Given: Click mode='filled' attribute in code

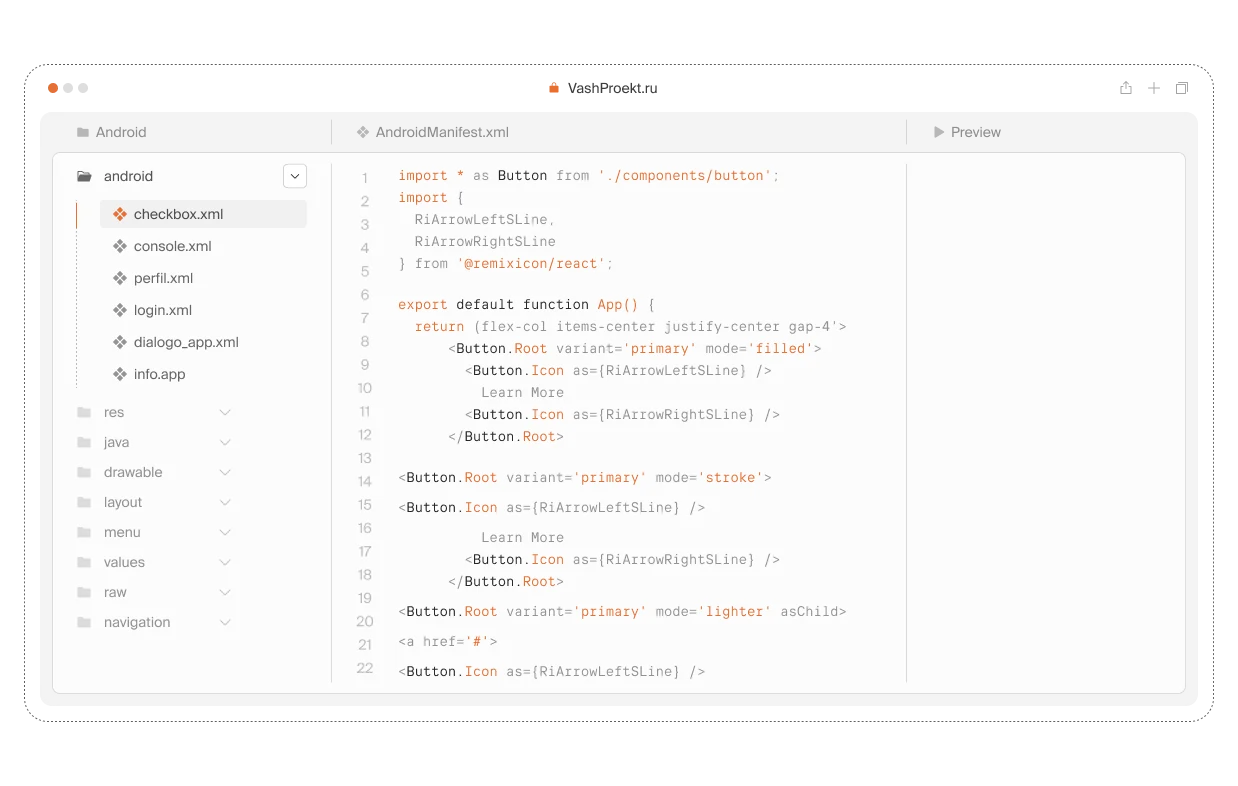Looking at the screenshot, I should [x=759, y=348].
